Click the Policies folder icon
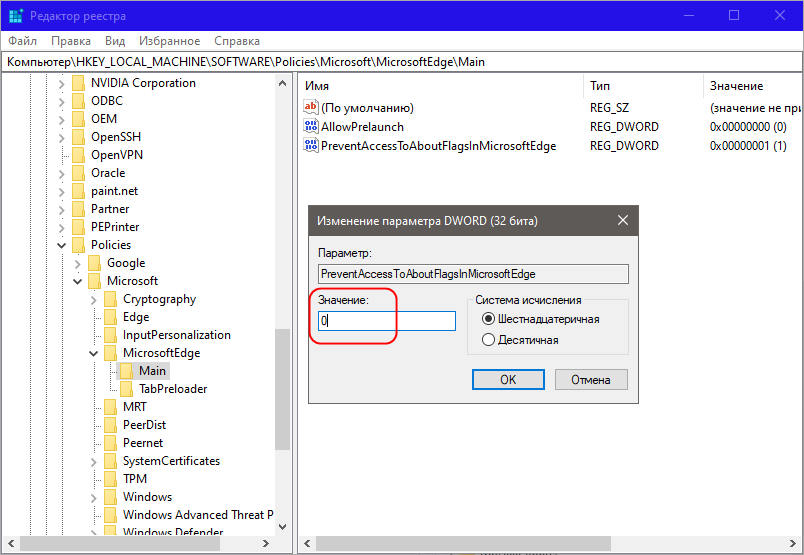 tap(78, 245)
